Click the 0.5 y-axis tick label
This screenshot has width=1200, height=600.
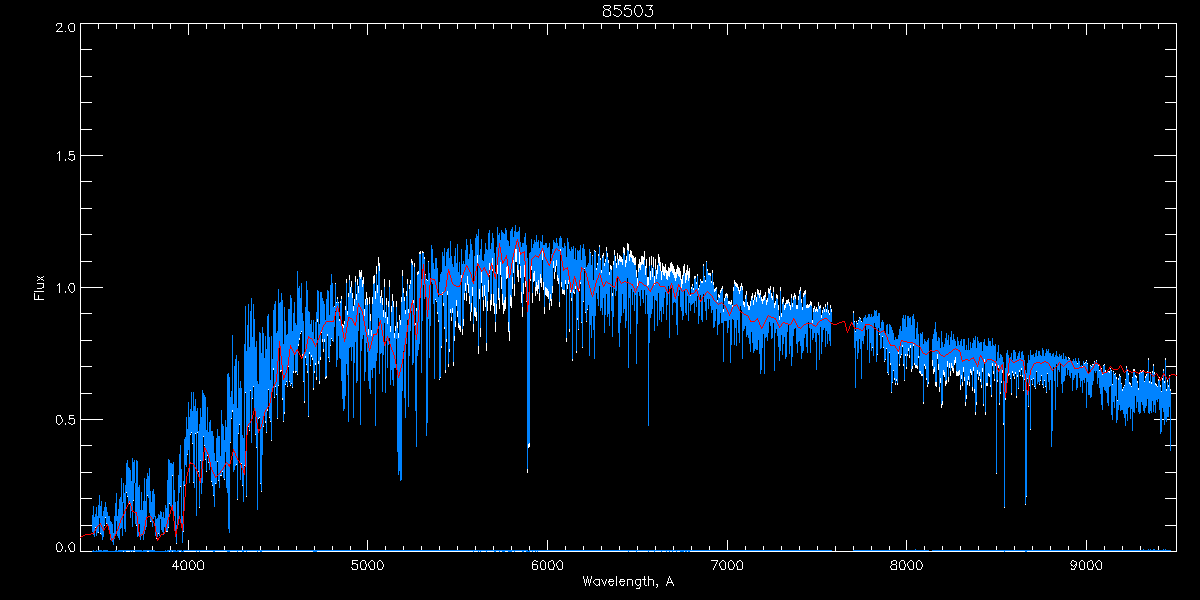pos(65,419)
